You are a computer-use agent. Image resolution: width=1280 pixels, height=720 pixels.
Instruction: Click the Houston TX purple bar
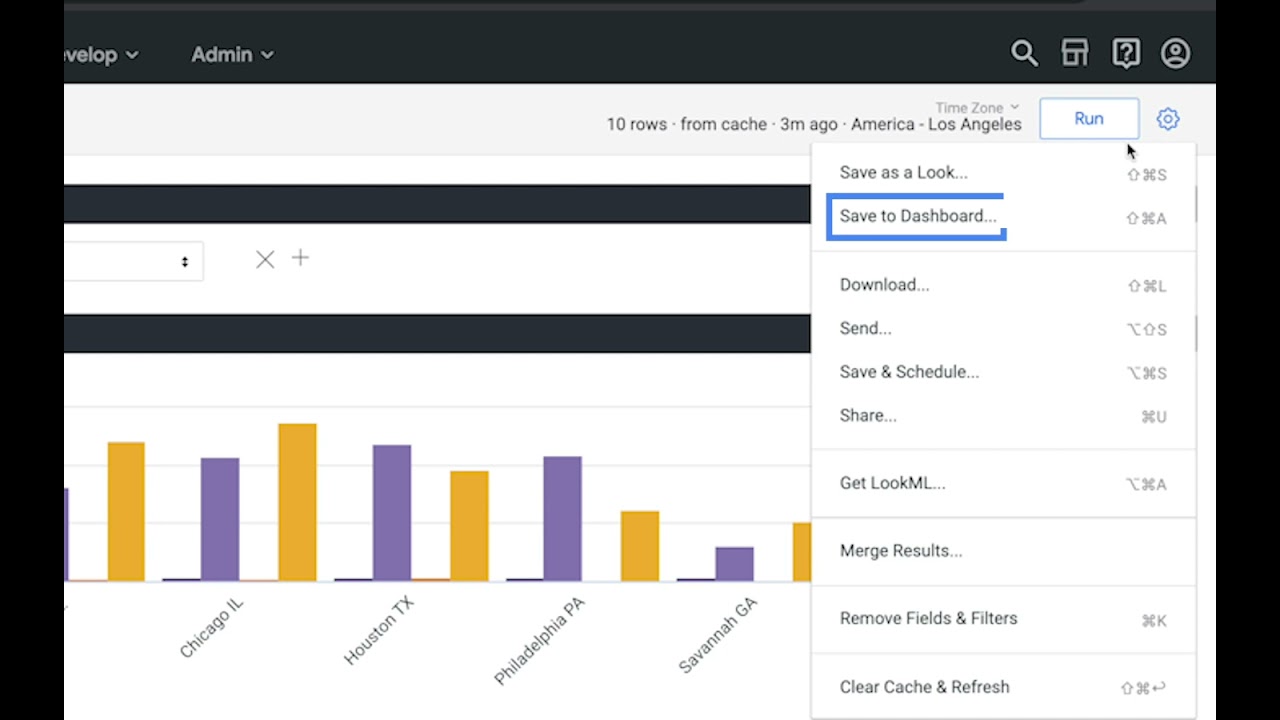click(x=392, y=513)
